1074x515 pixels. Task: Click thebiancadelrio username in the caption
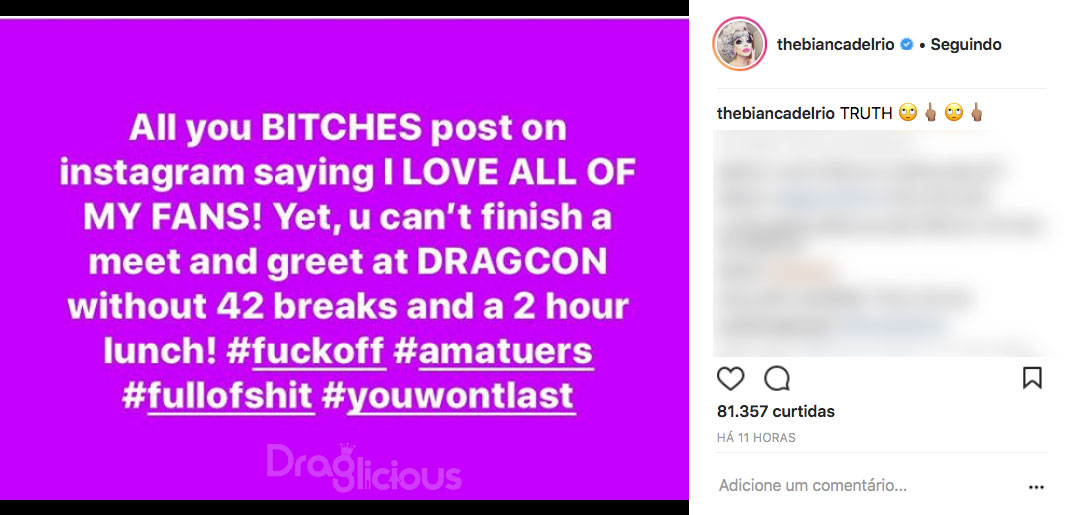click(775, 114)
